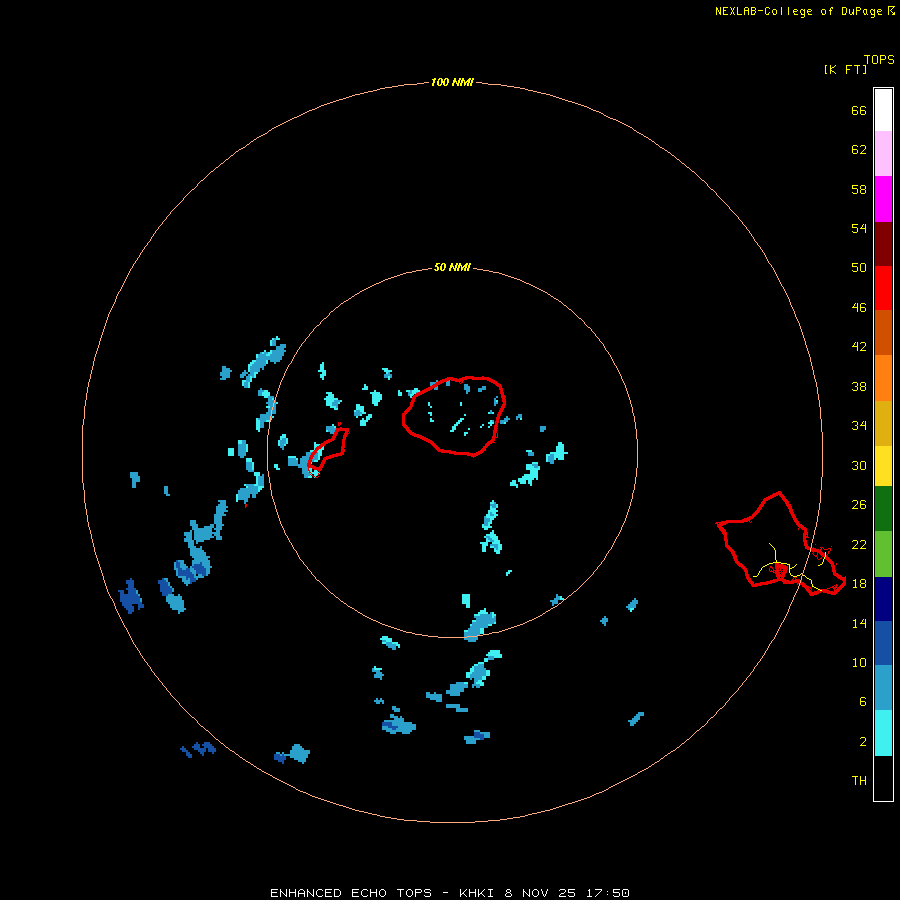This screenshot has height=900, width=900.
Task: Click the '2' legend value
Action: point(862,742)
